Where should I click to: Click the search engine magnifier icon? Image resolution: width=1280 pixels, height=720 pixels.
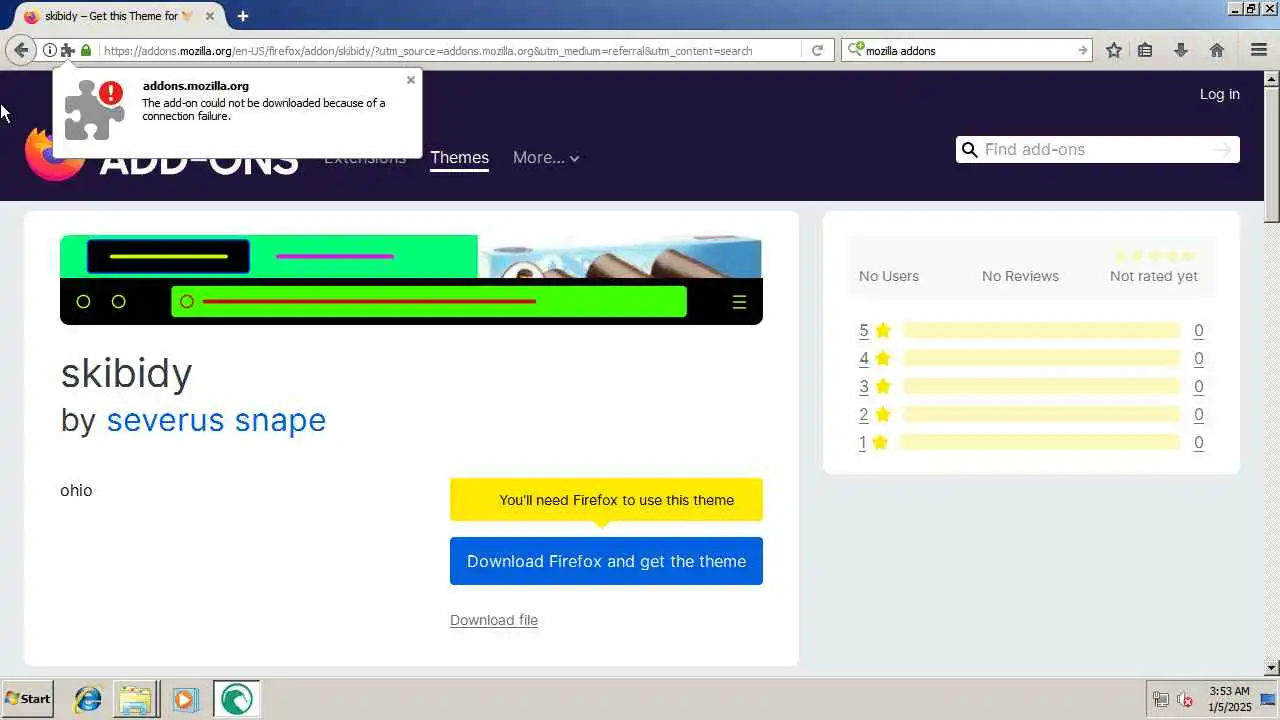(x=855, y=50)
